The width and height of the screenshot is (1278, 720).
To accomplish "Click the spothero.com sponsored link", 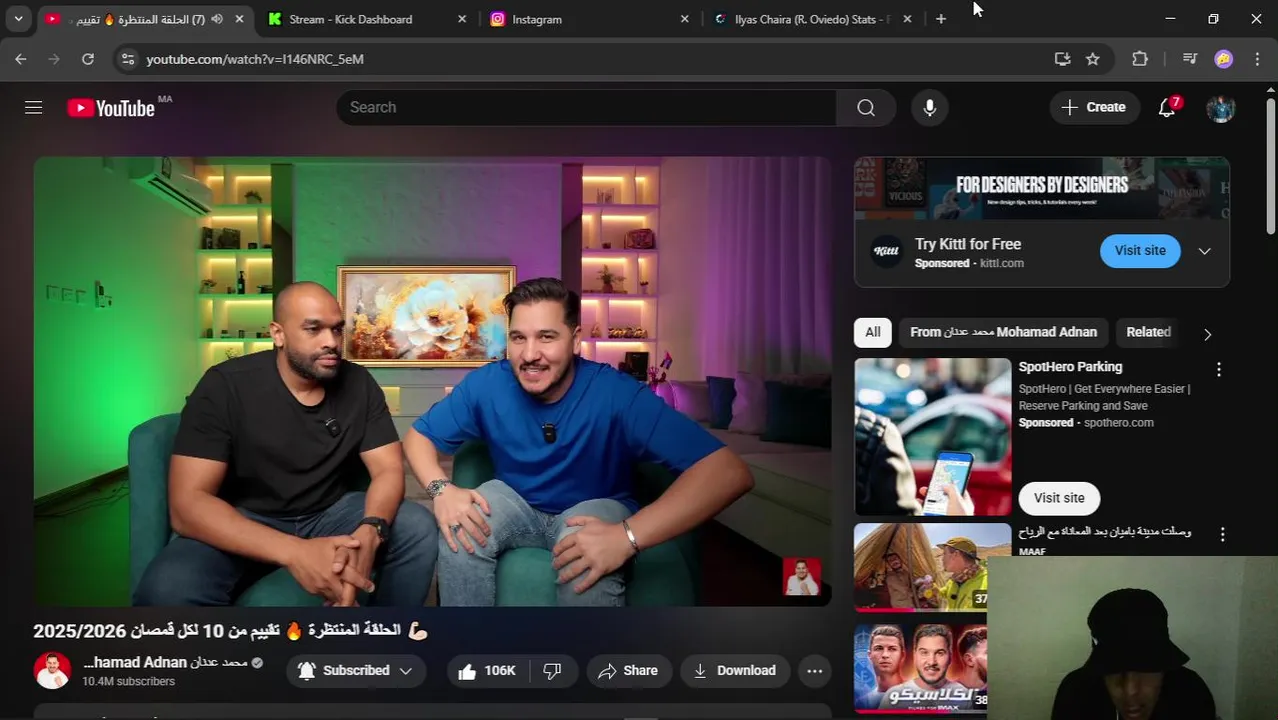I will (1119, 423).
